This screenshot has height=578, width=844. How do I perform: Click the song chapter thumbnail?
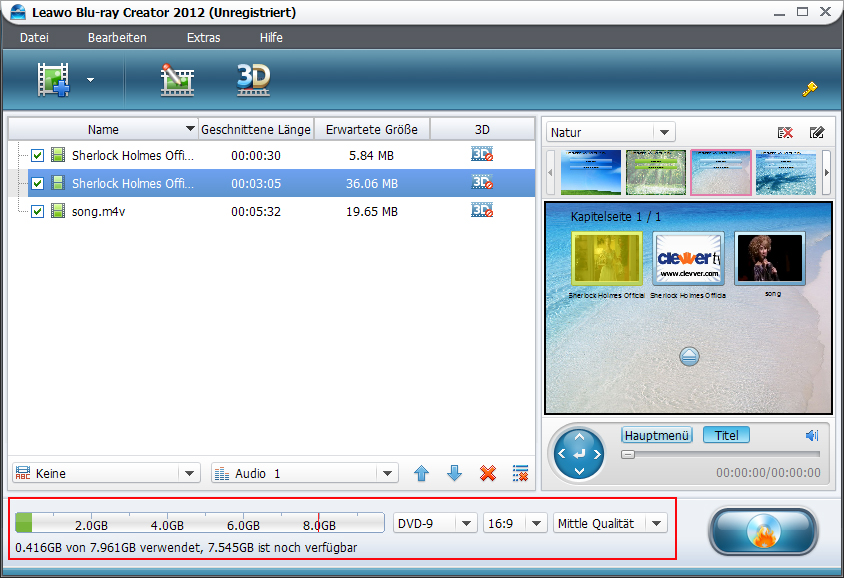(x=770, y=258)
